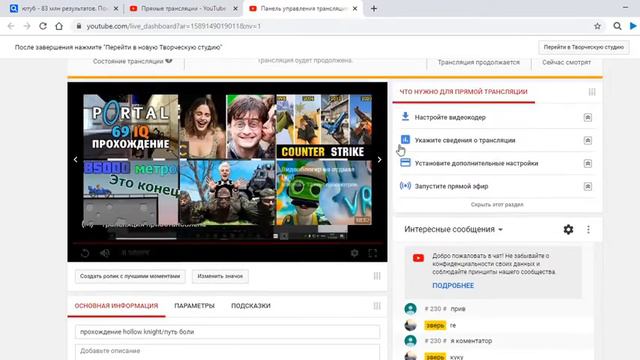Open the 'ПОДСКАЗКИ' tab
The height and width of the screenshot is (360, 640).
(x=251, y=306)
